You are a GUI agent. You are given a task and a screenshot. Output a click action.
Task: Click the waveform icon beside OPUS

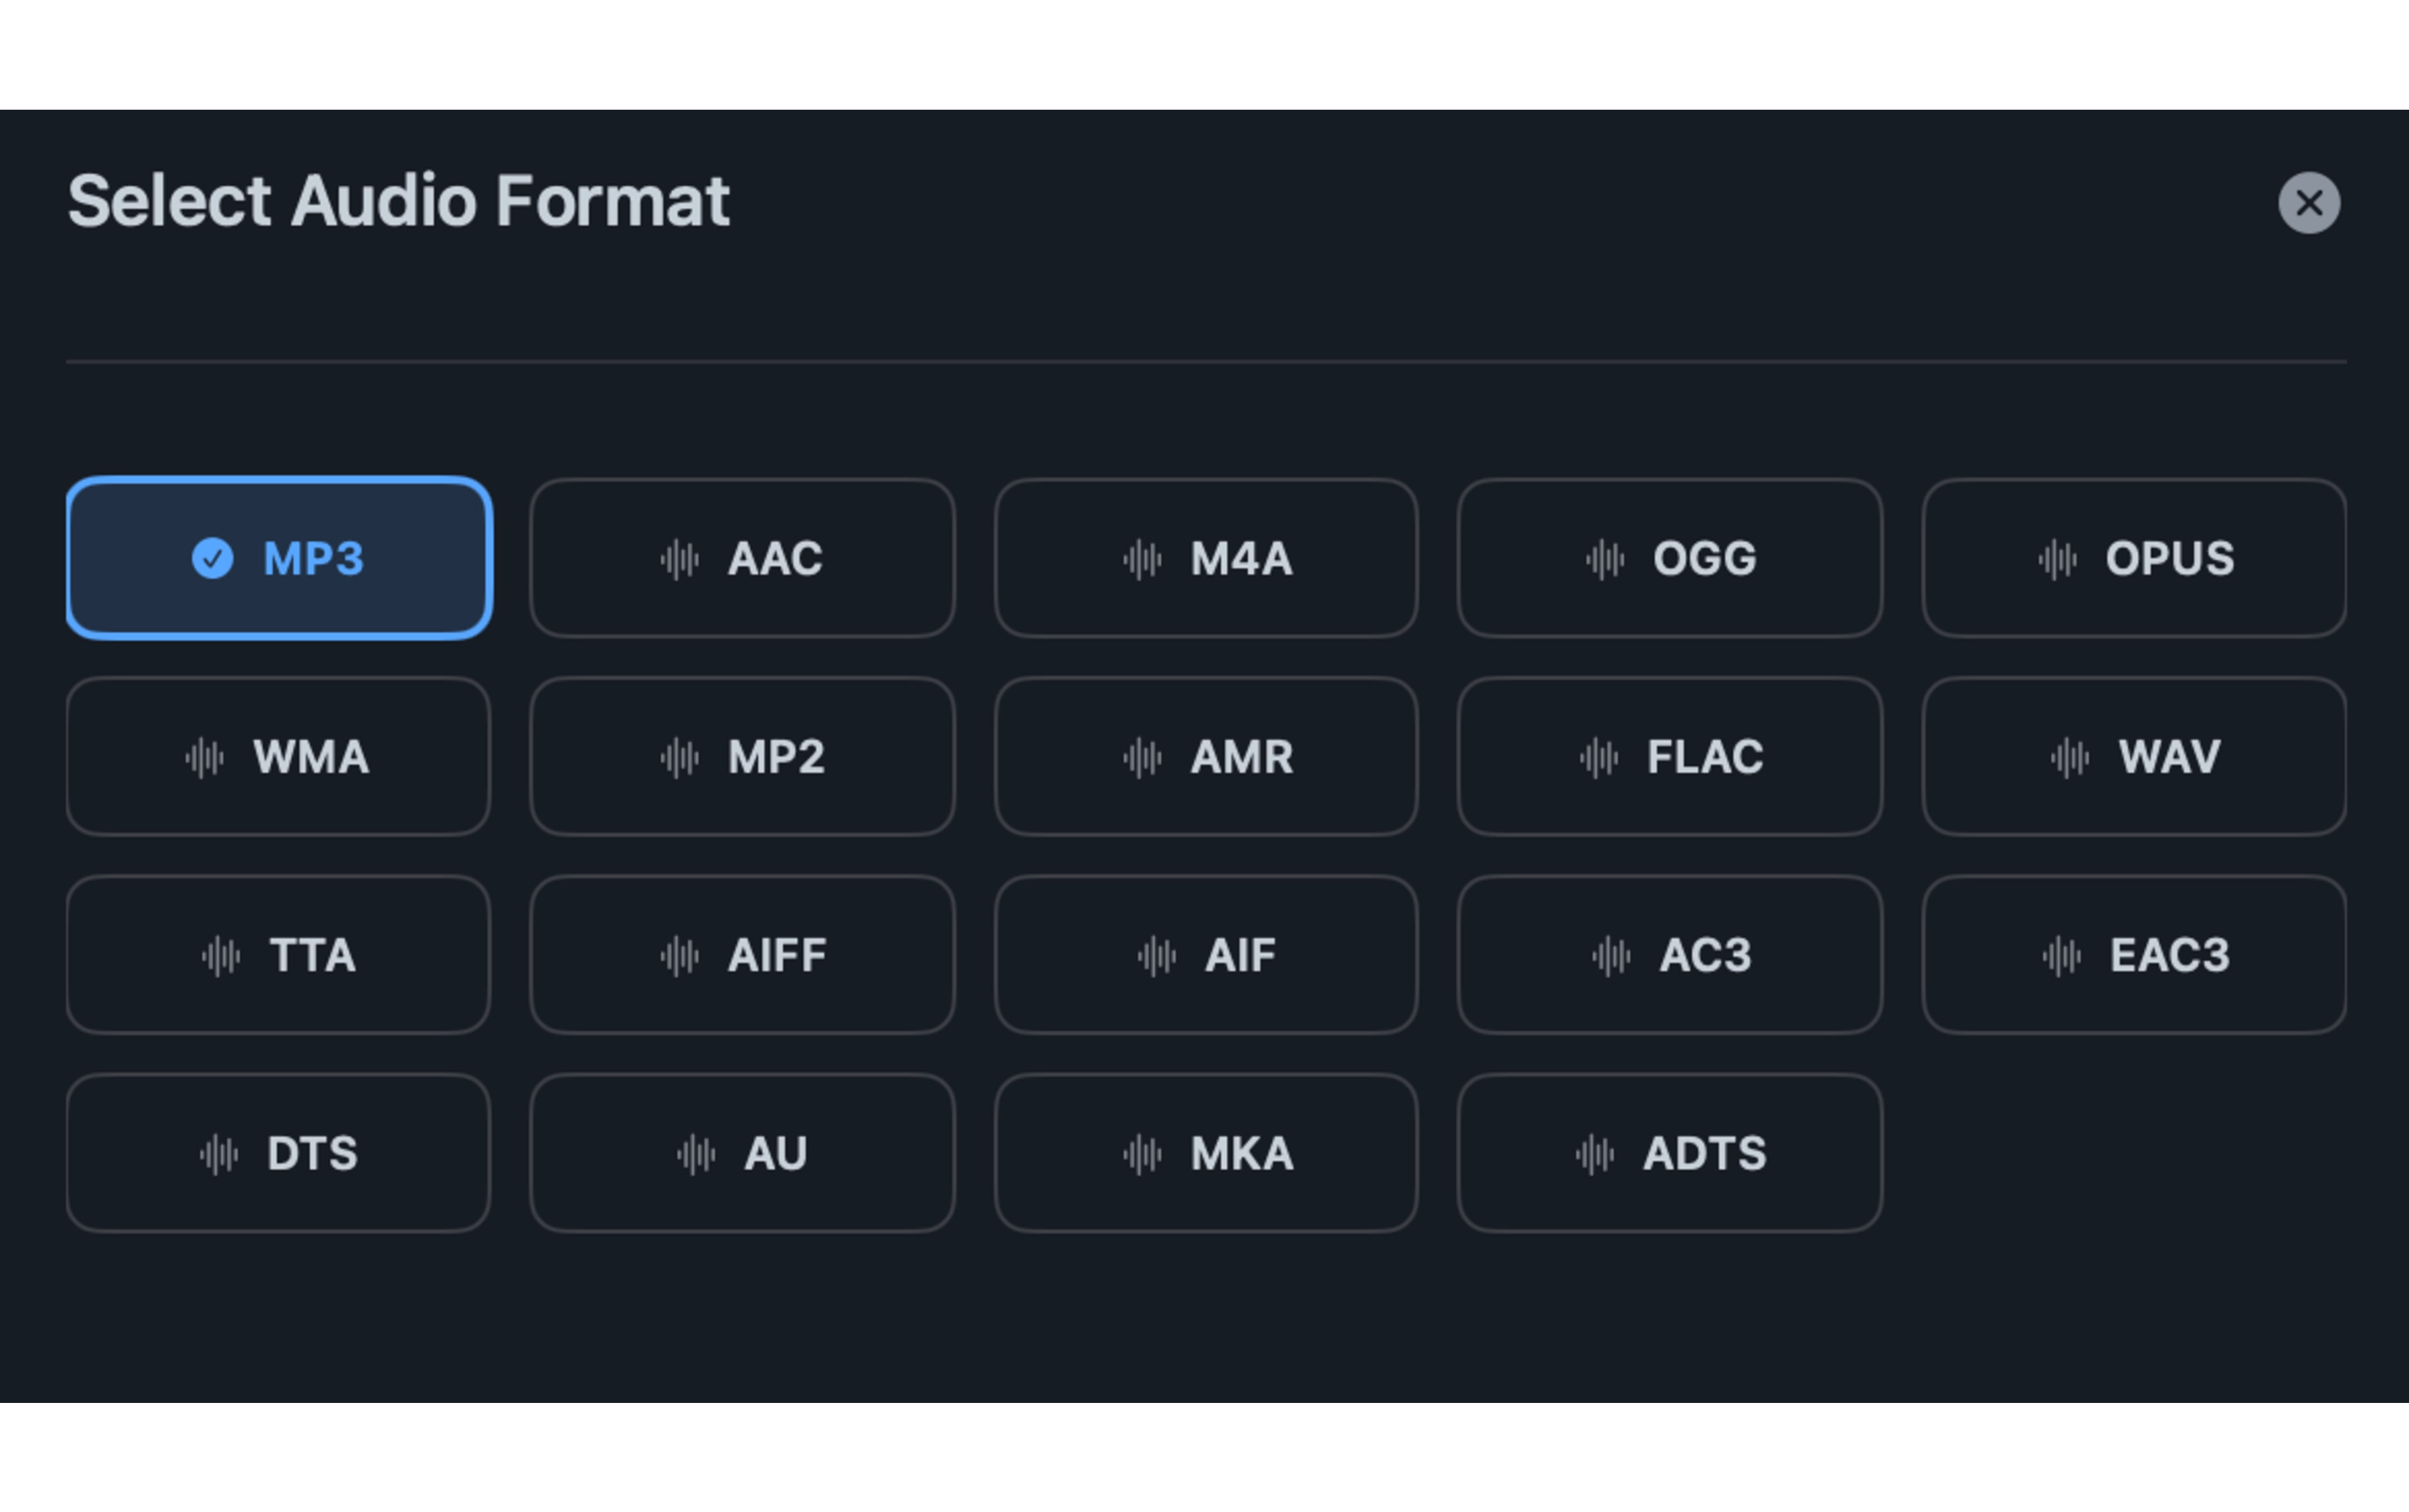point(2057,559)
